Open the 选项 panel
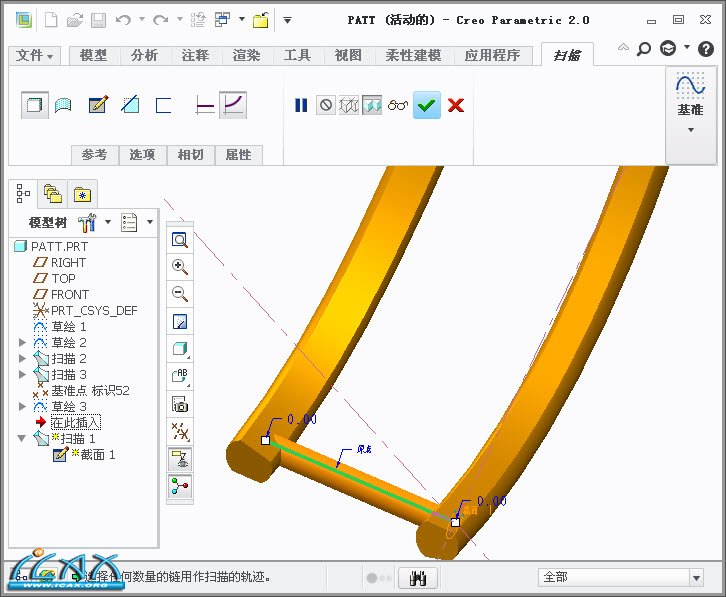726x597 pixels. tap(142, 155)
